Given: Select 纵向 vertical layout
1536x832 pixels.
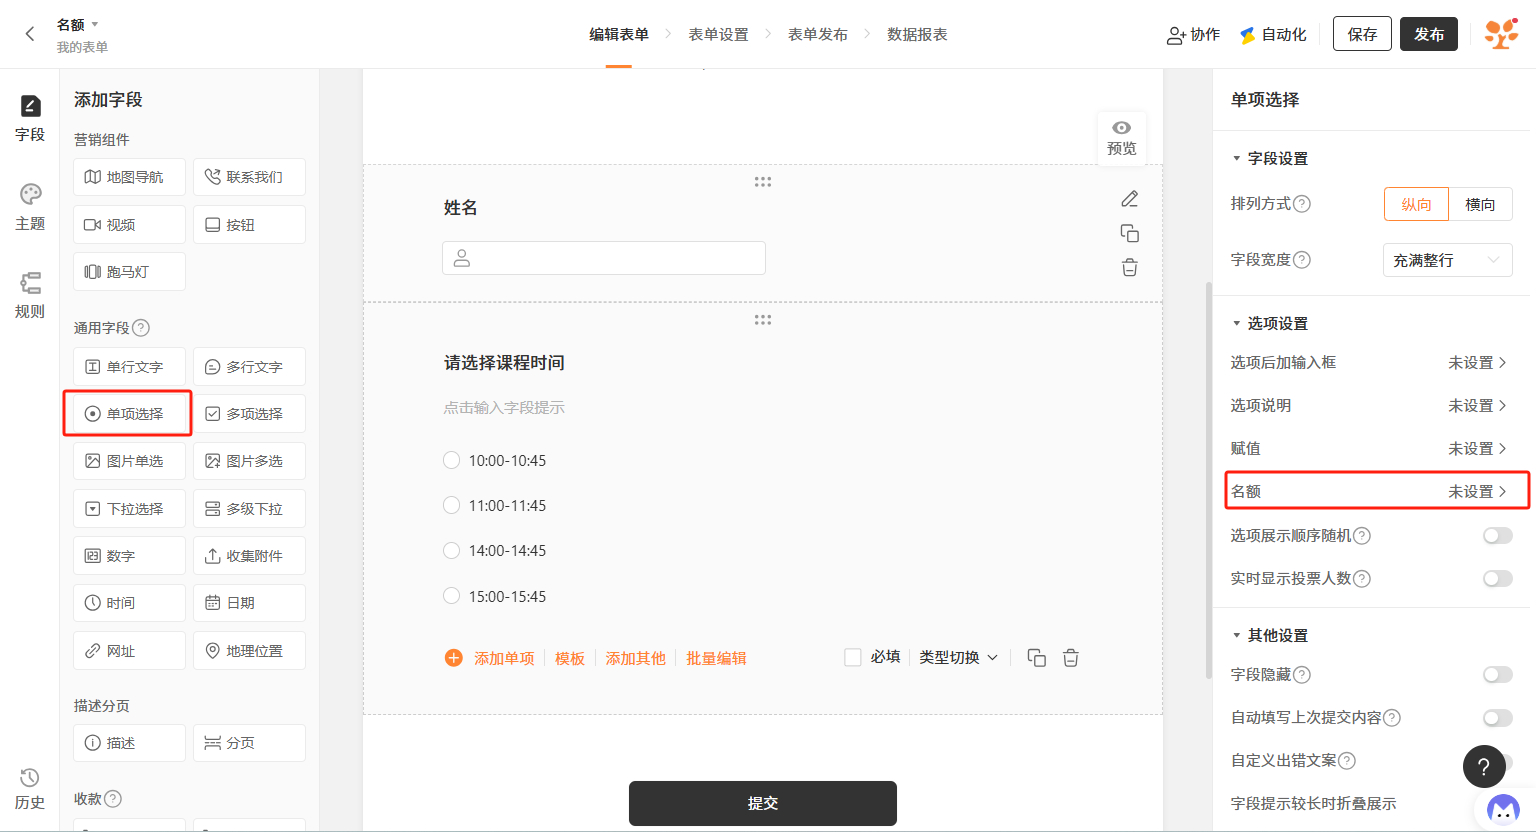Looking at the screenshot, I should [1416, 204].
